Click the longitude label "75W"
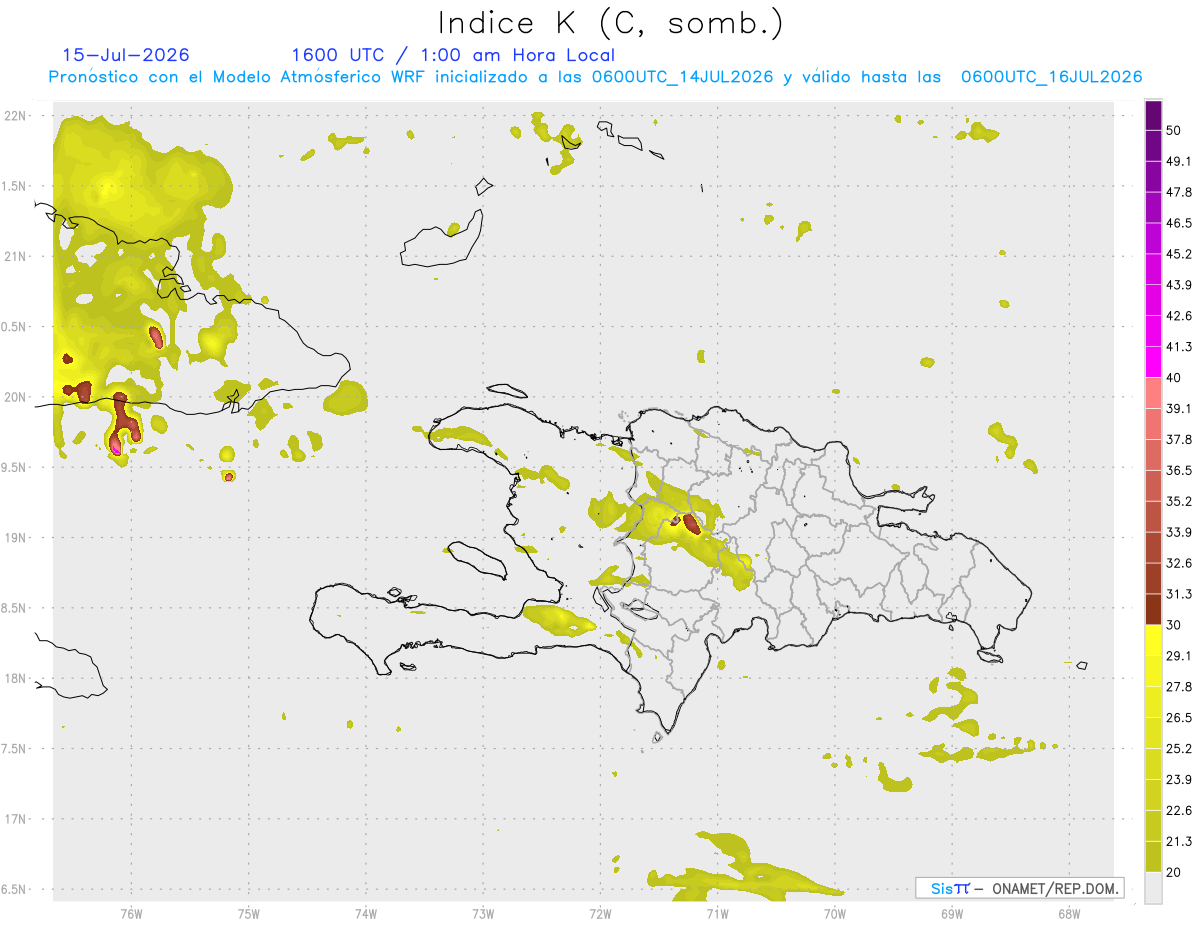The width and height of the screenshot is (1200, 927). (x=249, y=913)
